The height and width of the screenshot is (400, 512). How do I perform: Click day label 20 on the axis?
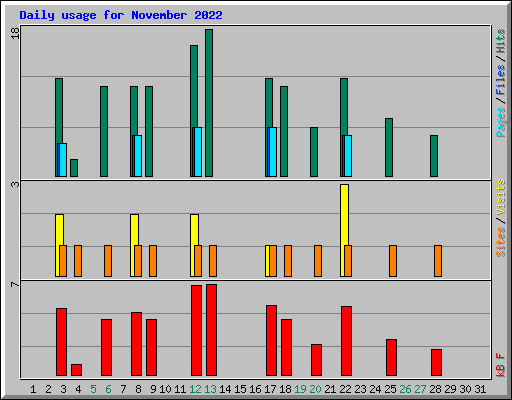pos(315,389)
